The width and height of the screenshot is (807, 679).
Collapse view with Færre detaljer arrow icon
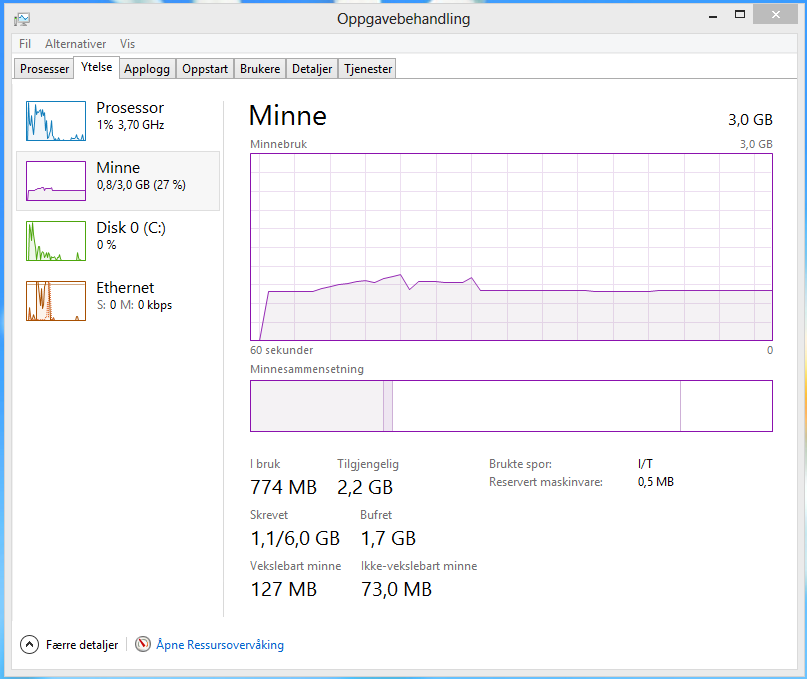click(x=29, y=645)
